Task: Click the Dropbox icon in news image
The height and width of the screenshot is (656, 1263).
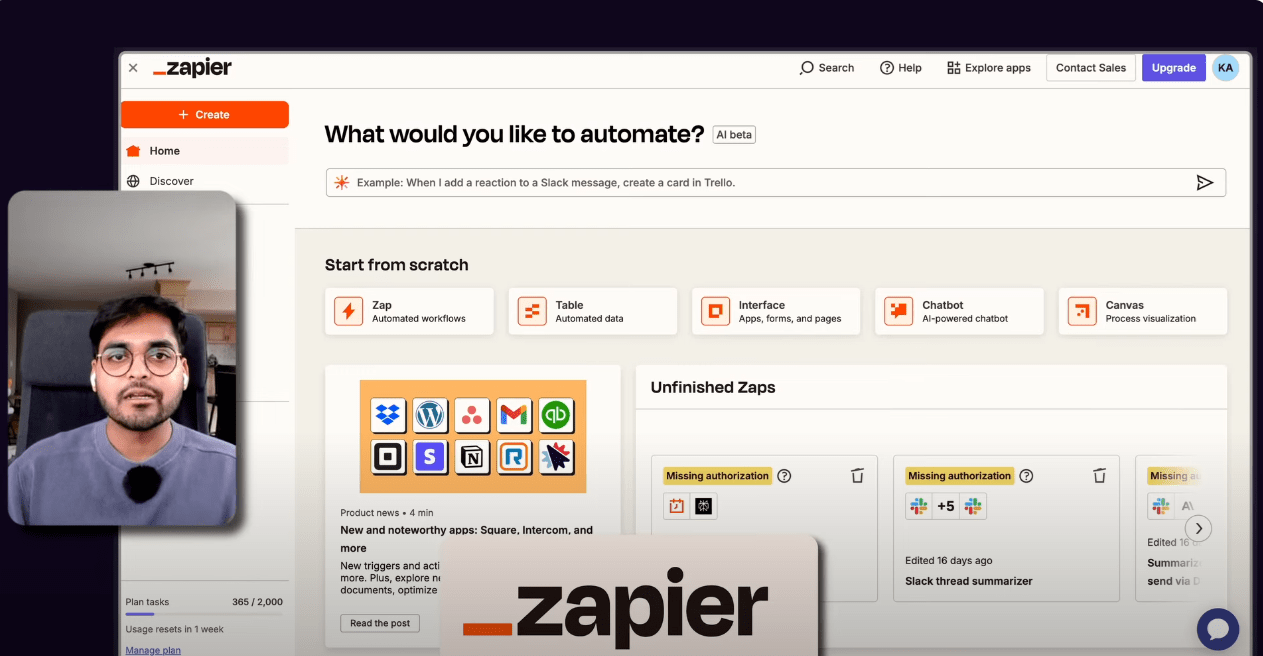Action: (387, 414)
